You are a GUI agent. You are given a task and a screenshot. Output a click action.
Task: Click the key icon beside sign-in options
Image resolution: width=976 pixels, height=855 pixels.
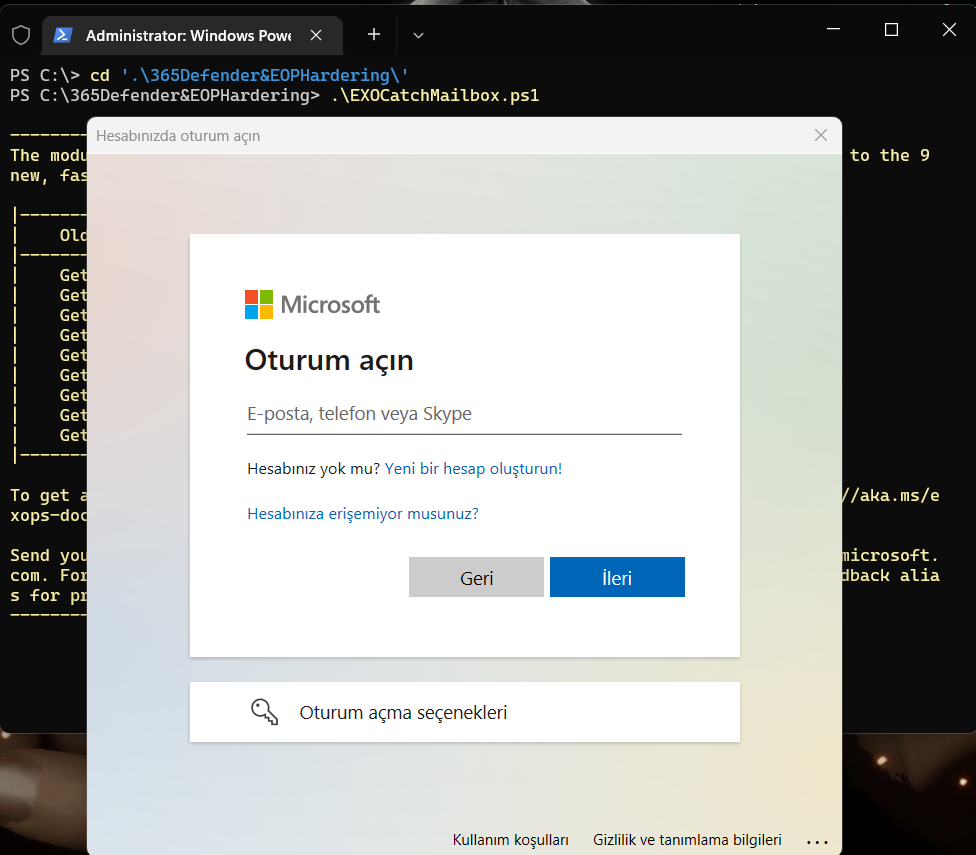click(265, 712)
